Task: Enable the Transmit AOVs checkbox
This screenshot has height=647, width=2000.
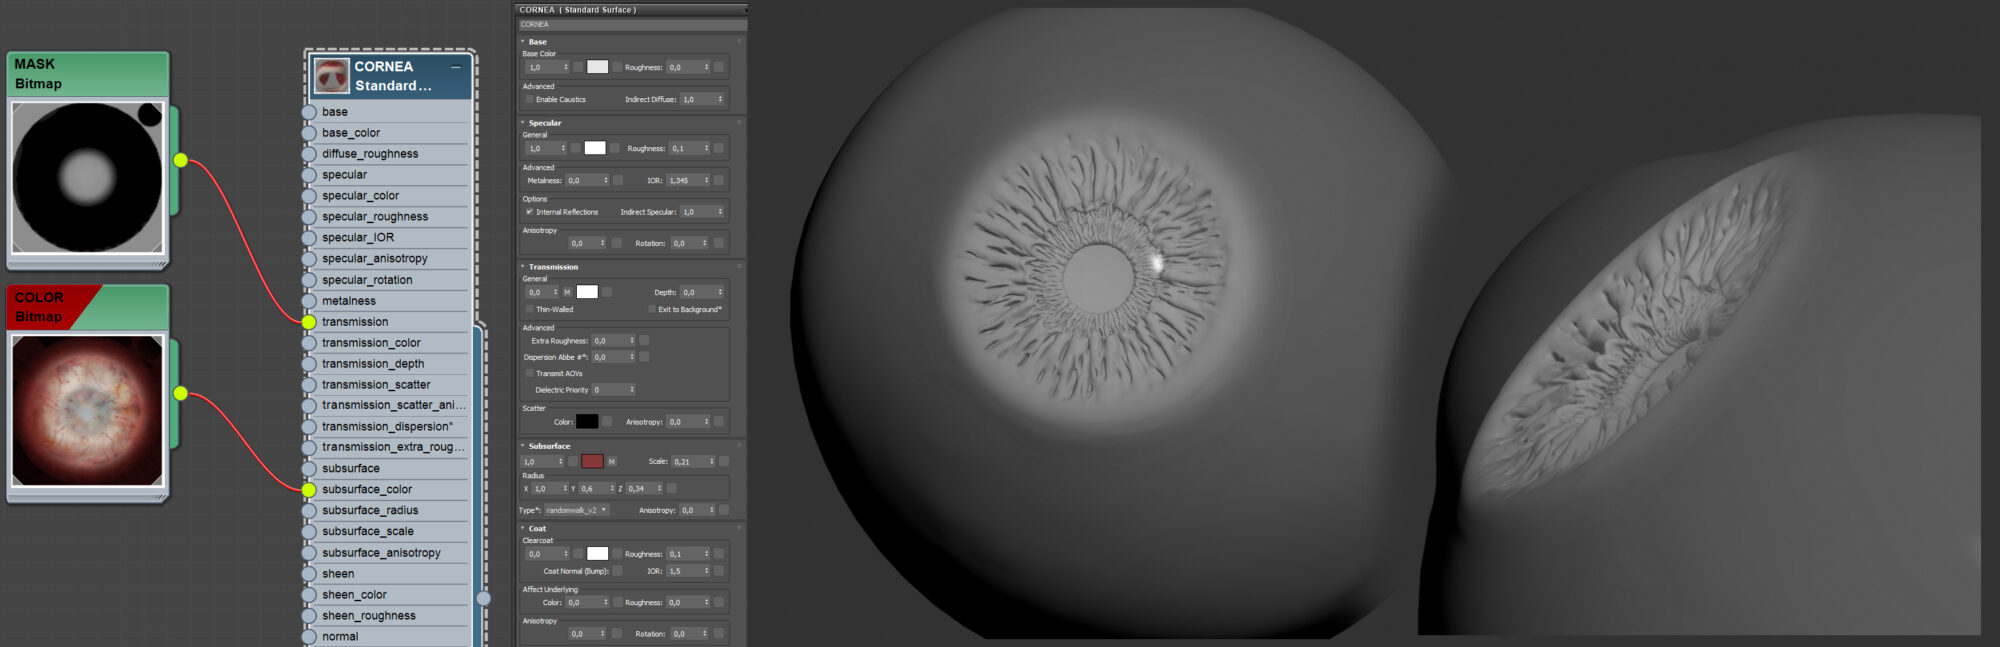Action: [x=529, y=373]
